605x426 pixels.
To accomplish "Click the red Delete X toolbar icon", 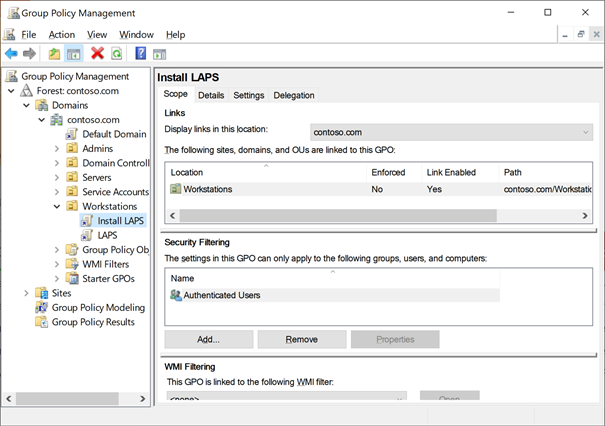I will (97, 53).
